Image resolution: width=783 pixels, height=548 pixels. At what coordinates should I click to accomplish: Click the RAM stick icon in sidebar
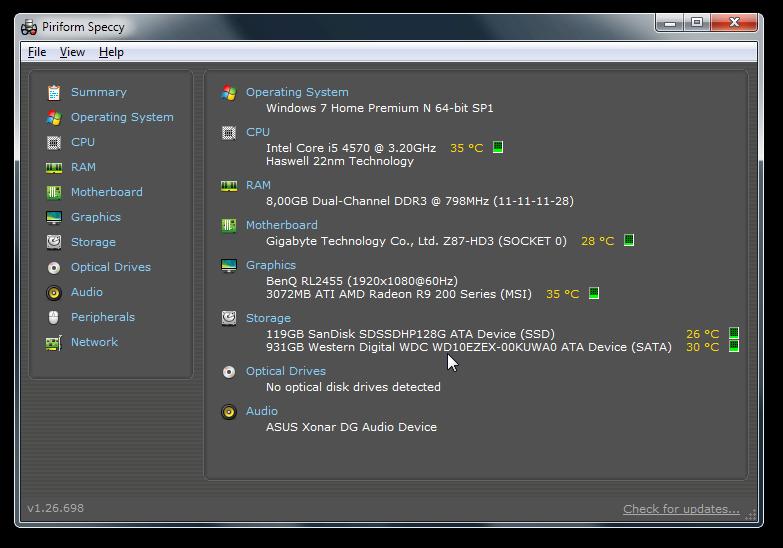(x=54, y=167)
